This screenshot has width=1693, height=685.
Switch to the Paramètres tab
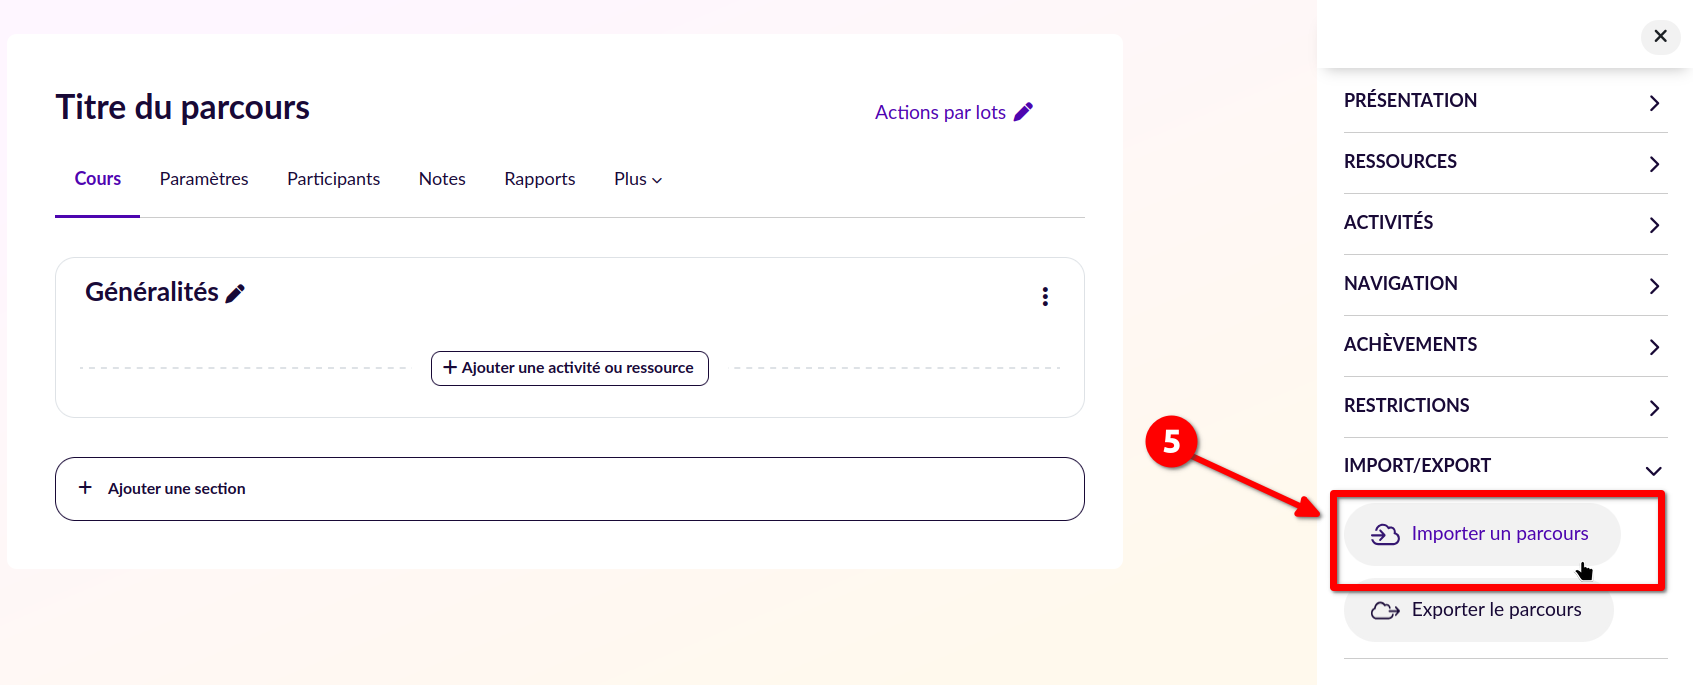click(204, 179)
